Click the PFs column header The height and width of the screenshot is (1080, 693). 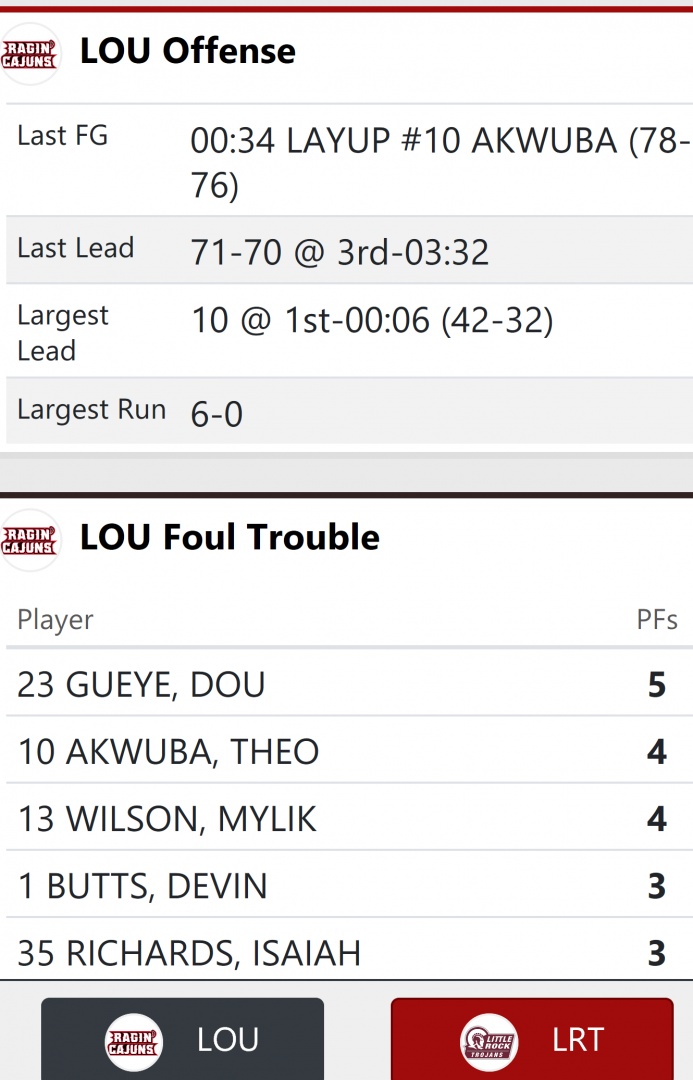pyautogui.click(x=656, y=620)
